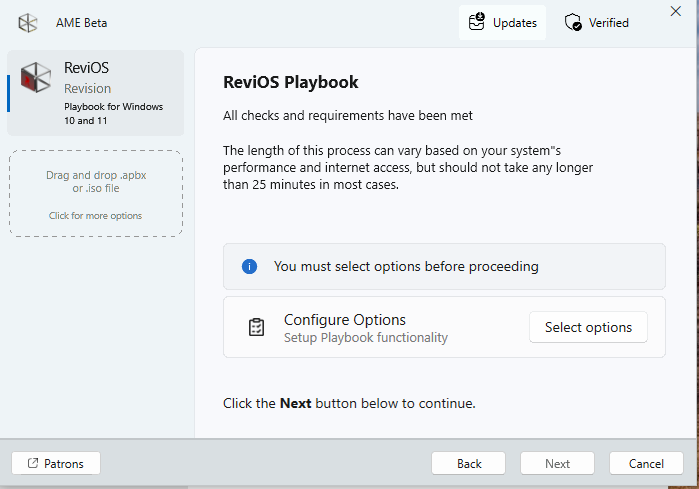
Task: Open the Updates panel
Action: [x=502, y=23]
